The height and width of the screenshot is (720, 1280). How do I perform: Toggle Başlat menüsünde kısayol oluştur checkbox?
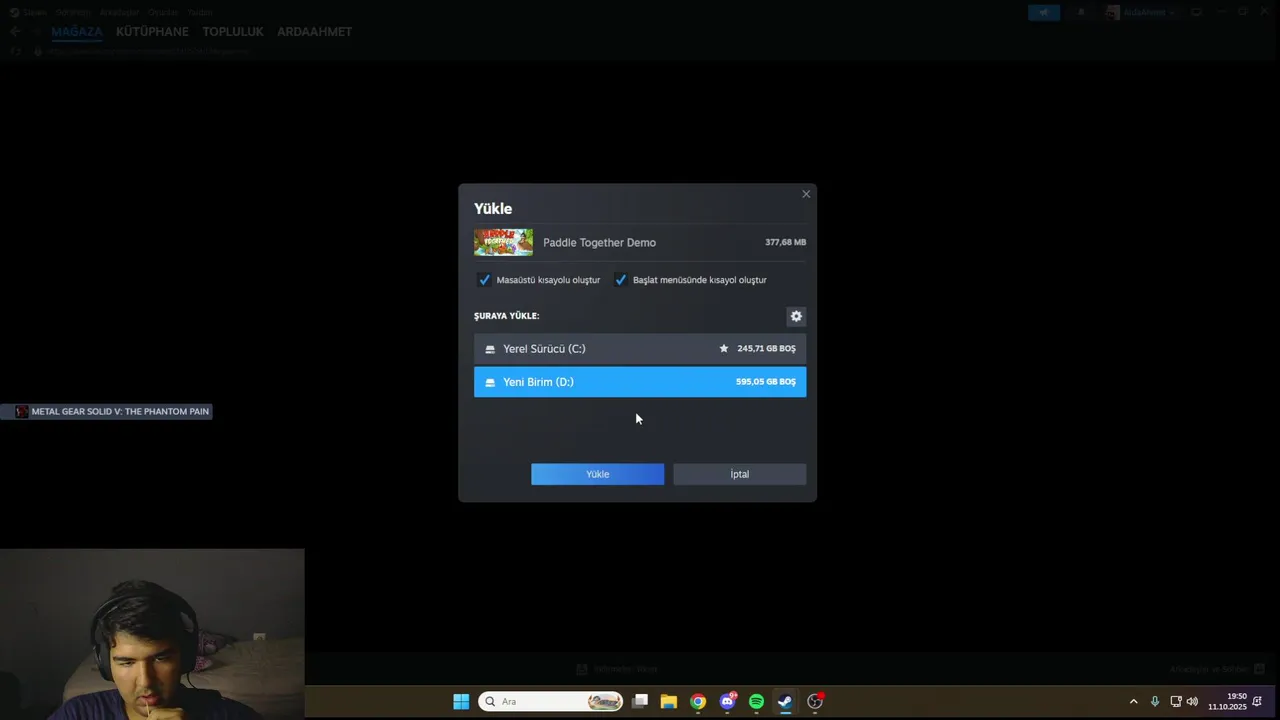(620, 280)
